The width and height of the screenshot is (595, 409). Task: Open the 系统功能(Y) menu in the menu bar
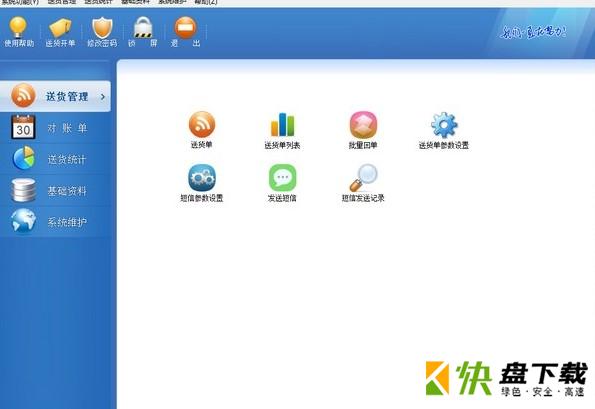(x=20, y=2)
